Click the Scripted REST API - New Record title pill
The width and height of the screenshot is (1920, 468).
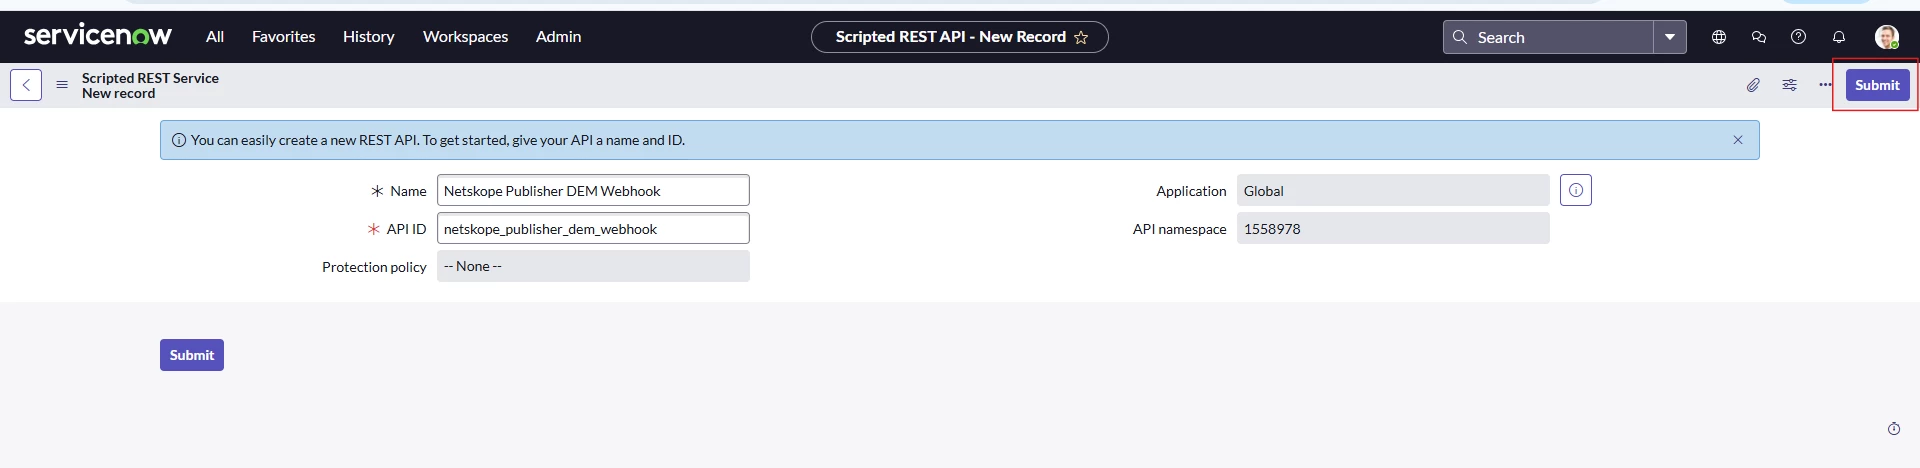pos(959,37)
